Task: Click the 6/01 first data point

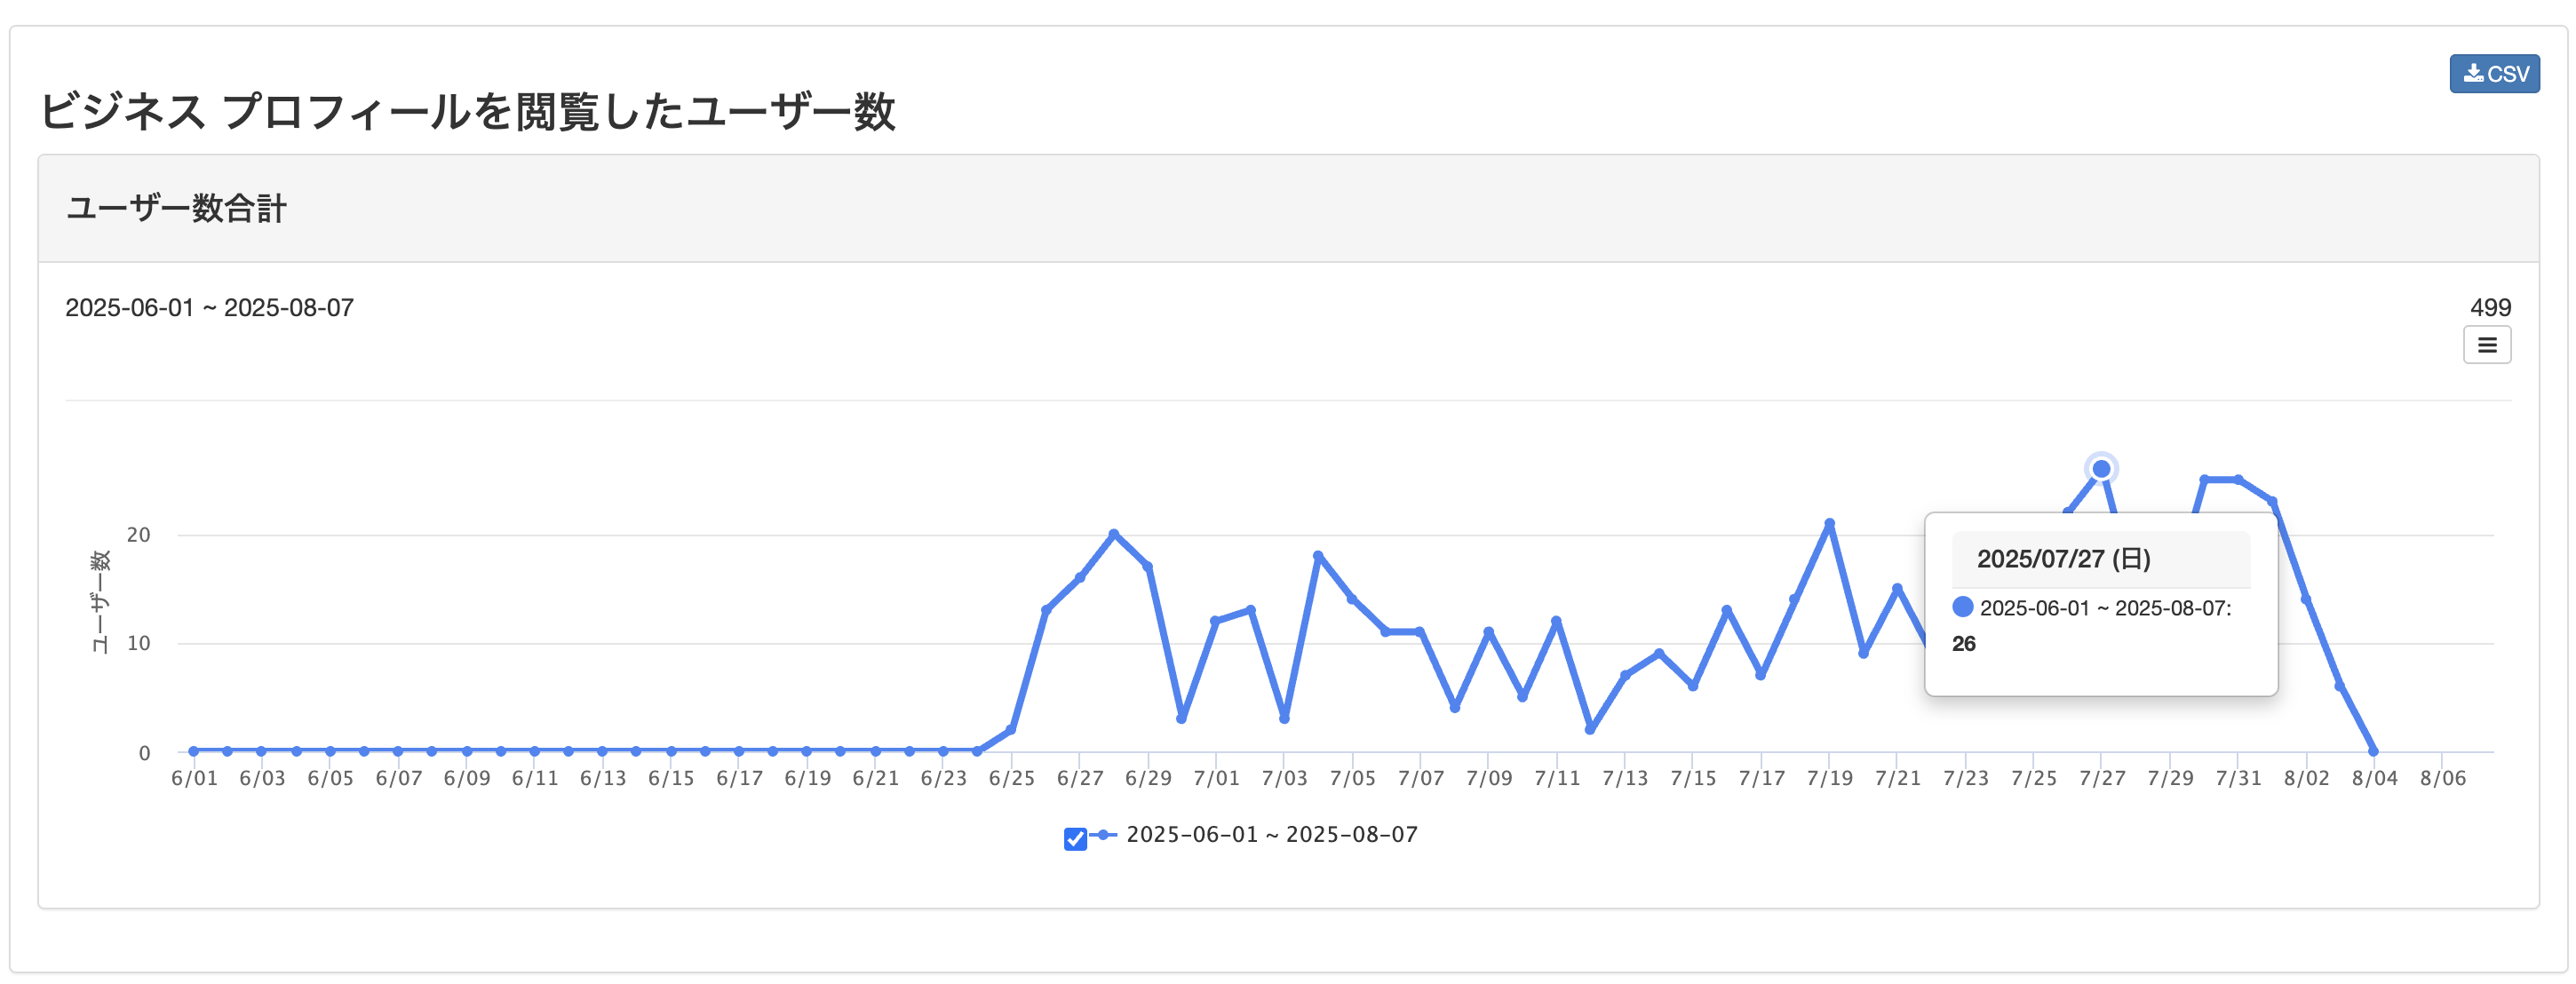Action: [x=193, y=751]
